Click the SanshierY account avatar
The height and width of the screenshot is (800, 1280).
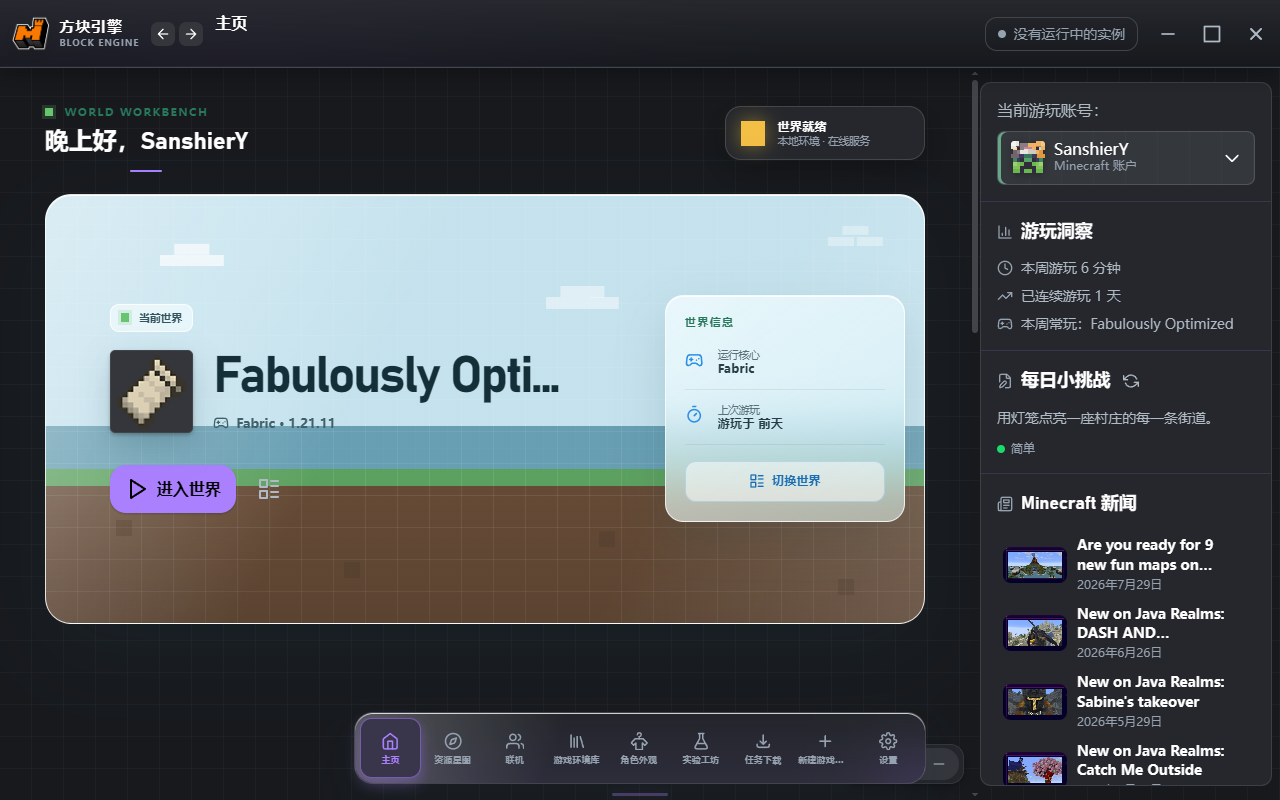tap(1027, 158)
